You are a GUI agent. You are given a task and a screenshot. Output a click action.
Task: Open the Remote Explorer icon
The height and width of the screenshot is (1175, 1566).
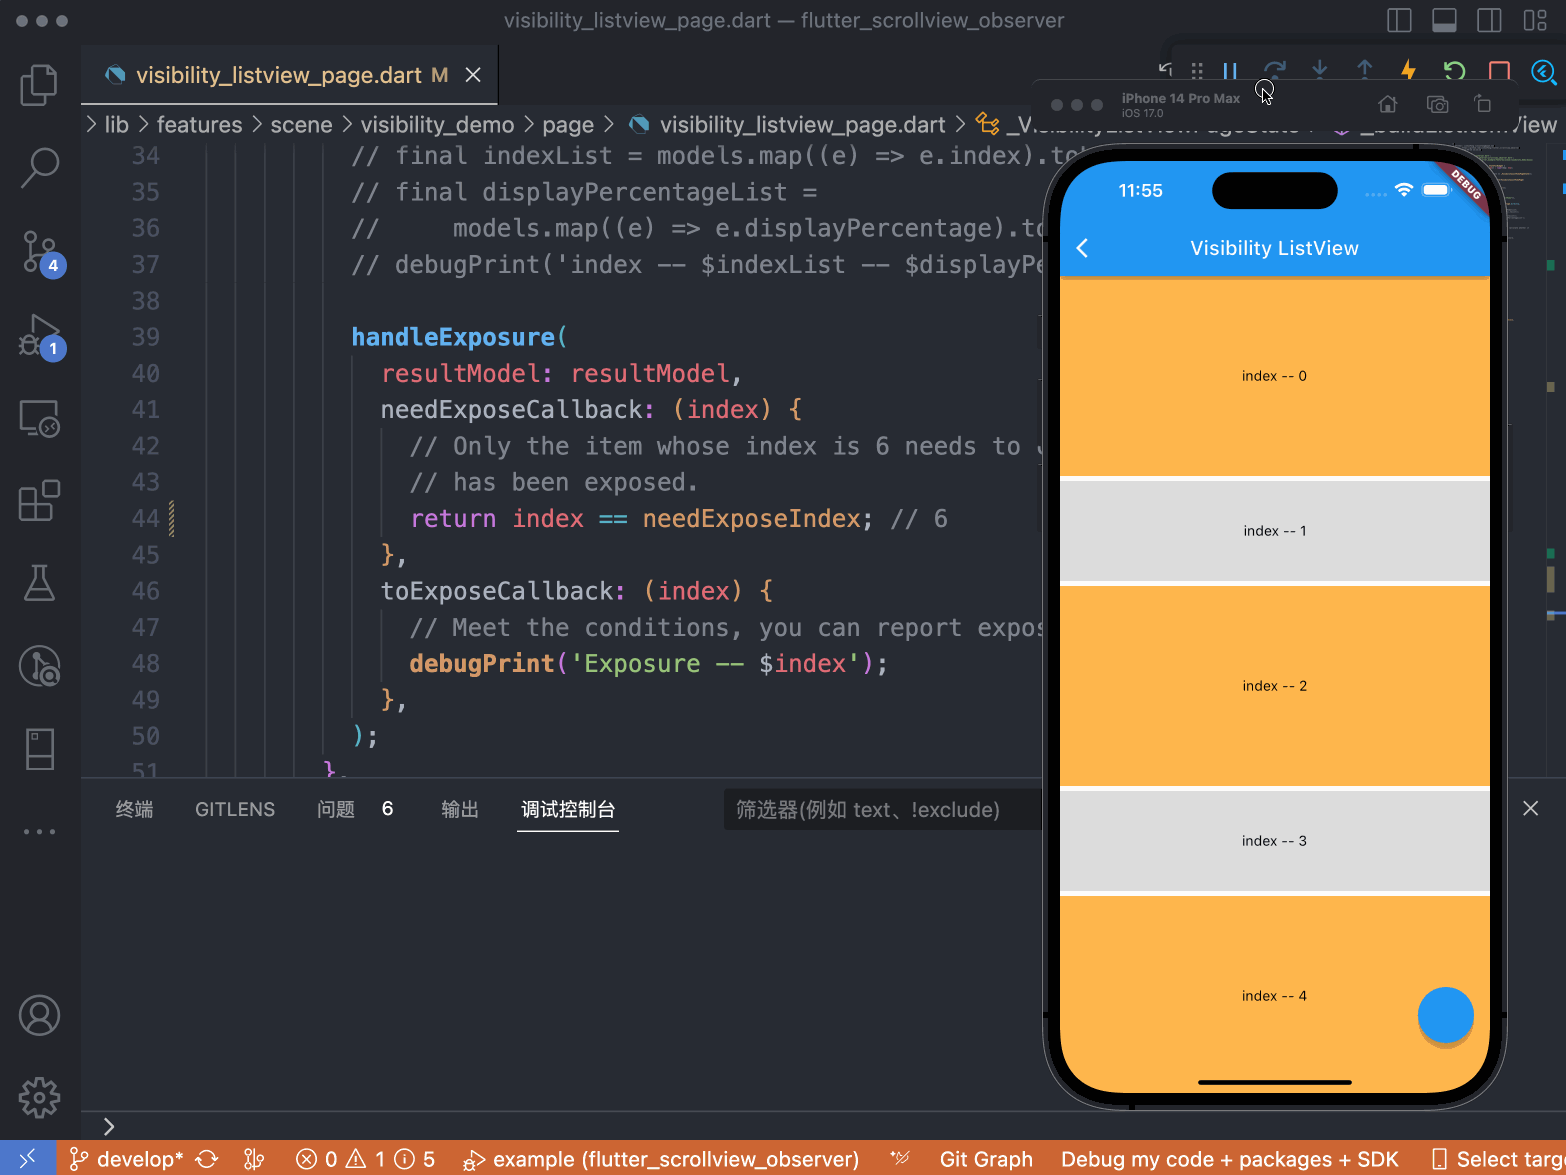point(39,418)
